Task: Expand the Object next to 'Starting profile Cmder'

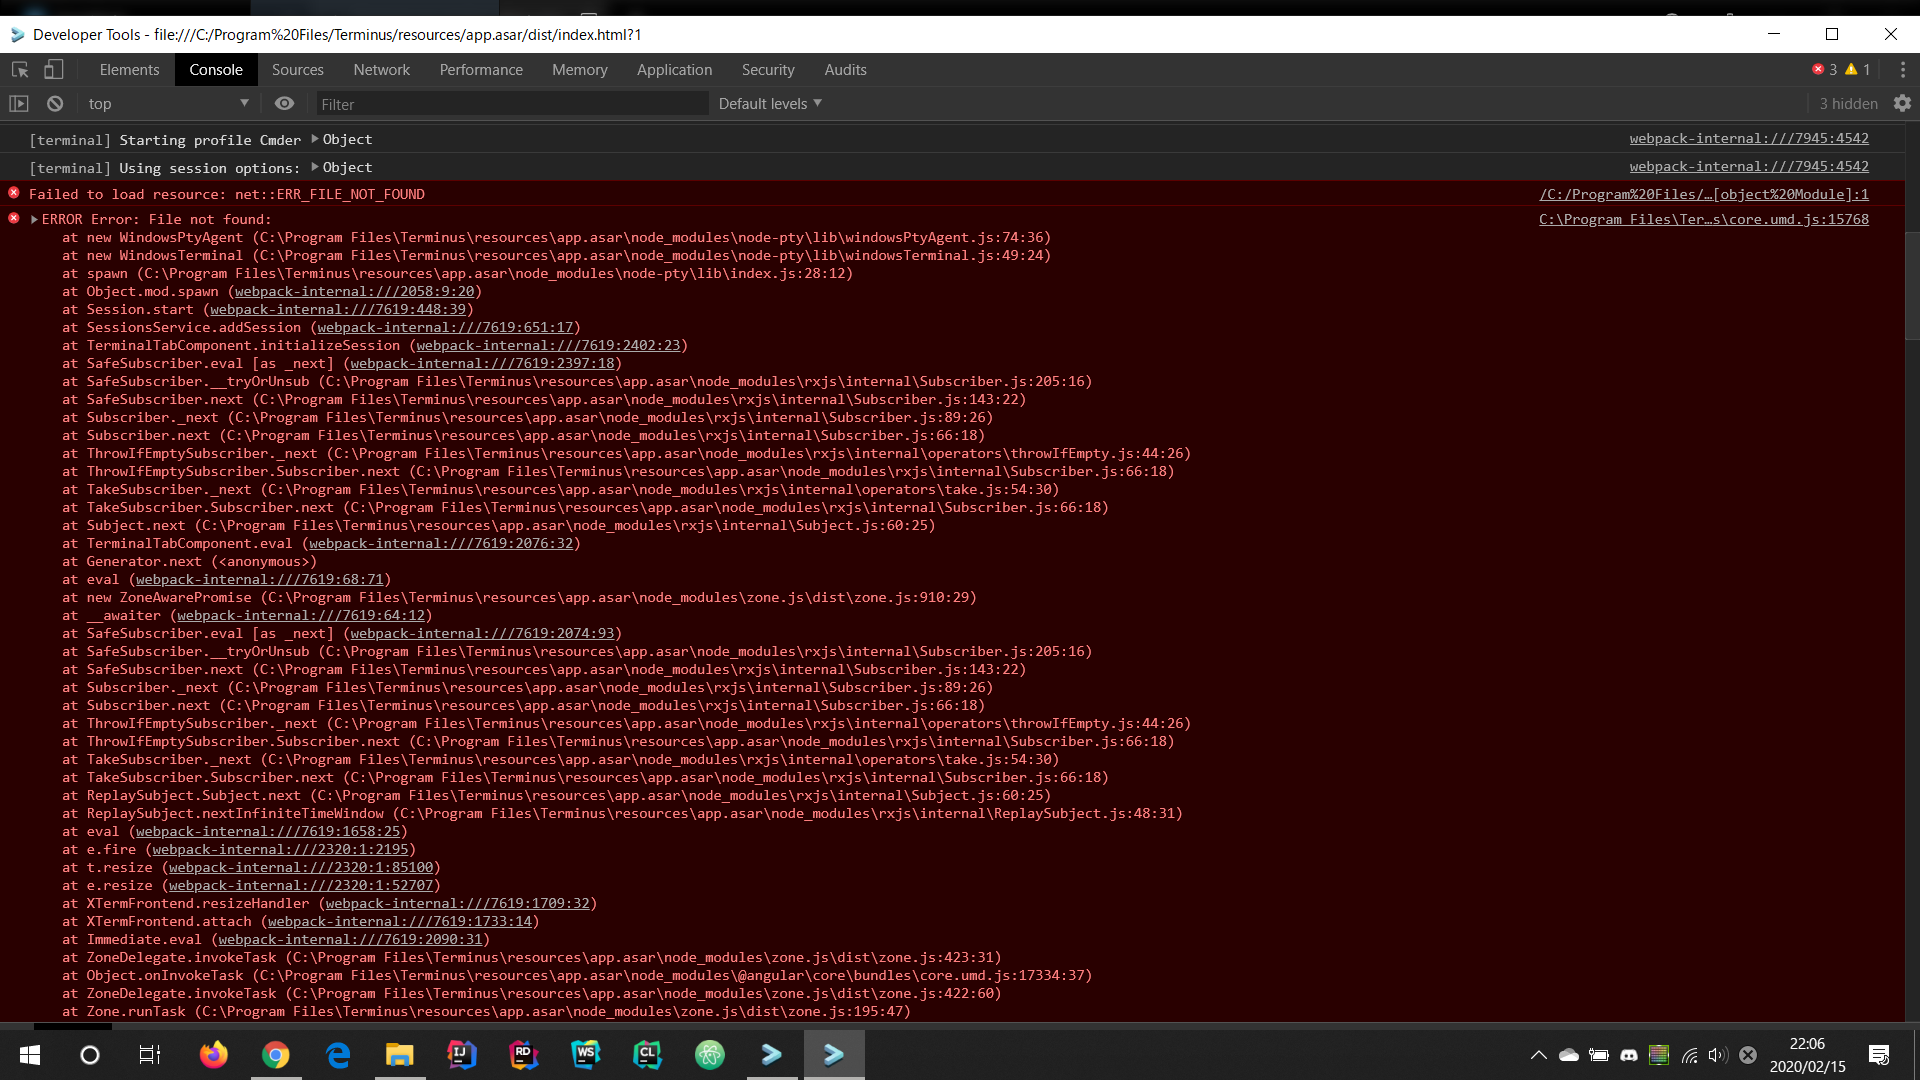Action: pos(316,139)
